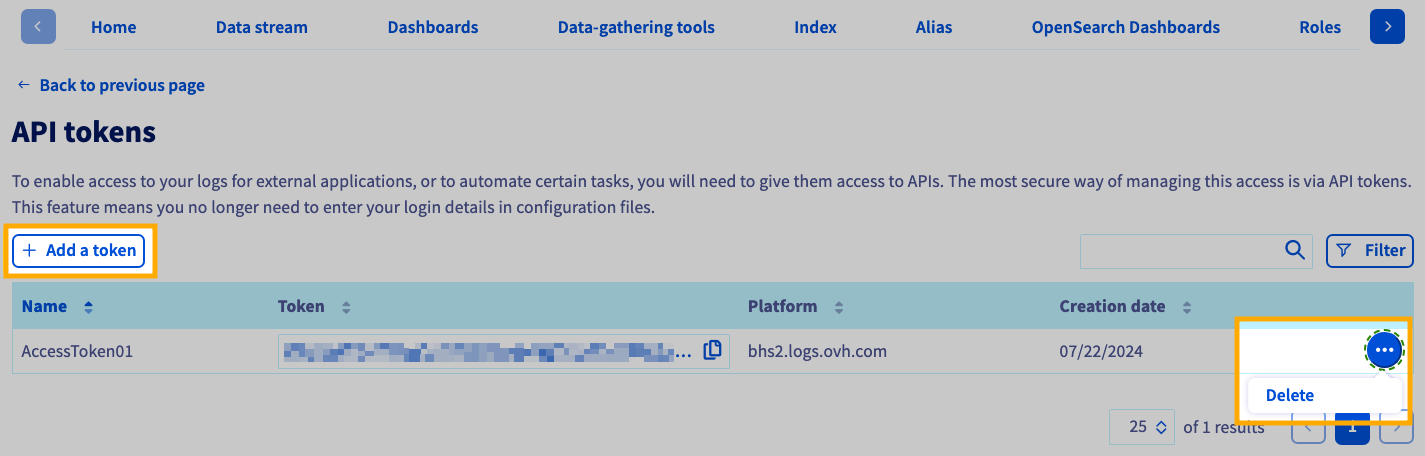This screenshot has width=1425, height=456.
Task: Open the 25 results-per-page dropdown
Action: click(1147, 427)
